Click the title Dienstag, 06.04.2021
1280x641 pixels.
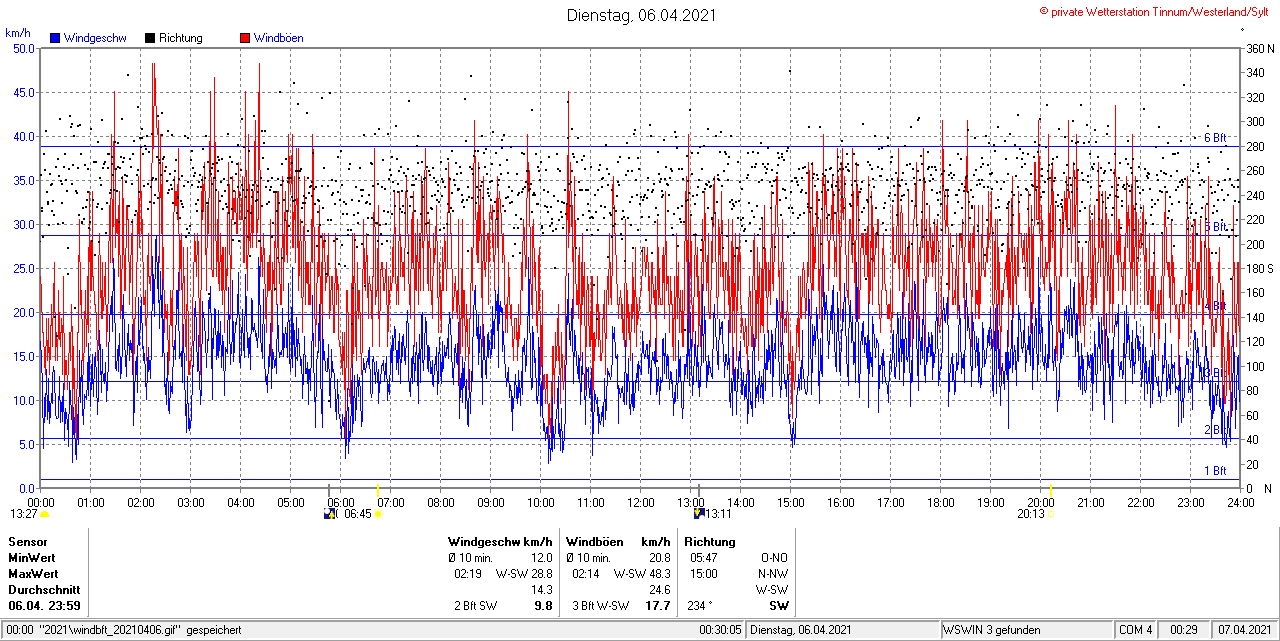pos(641,15)
